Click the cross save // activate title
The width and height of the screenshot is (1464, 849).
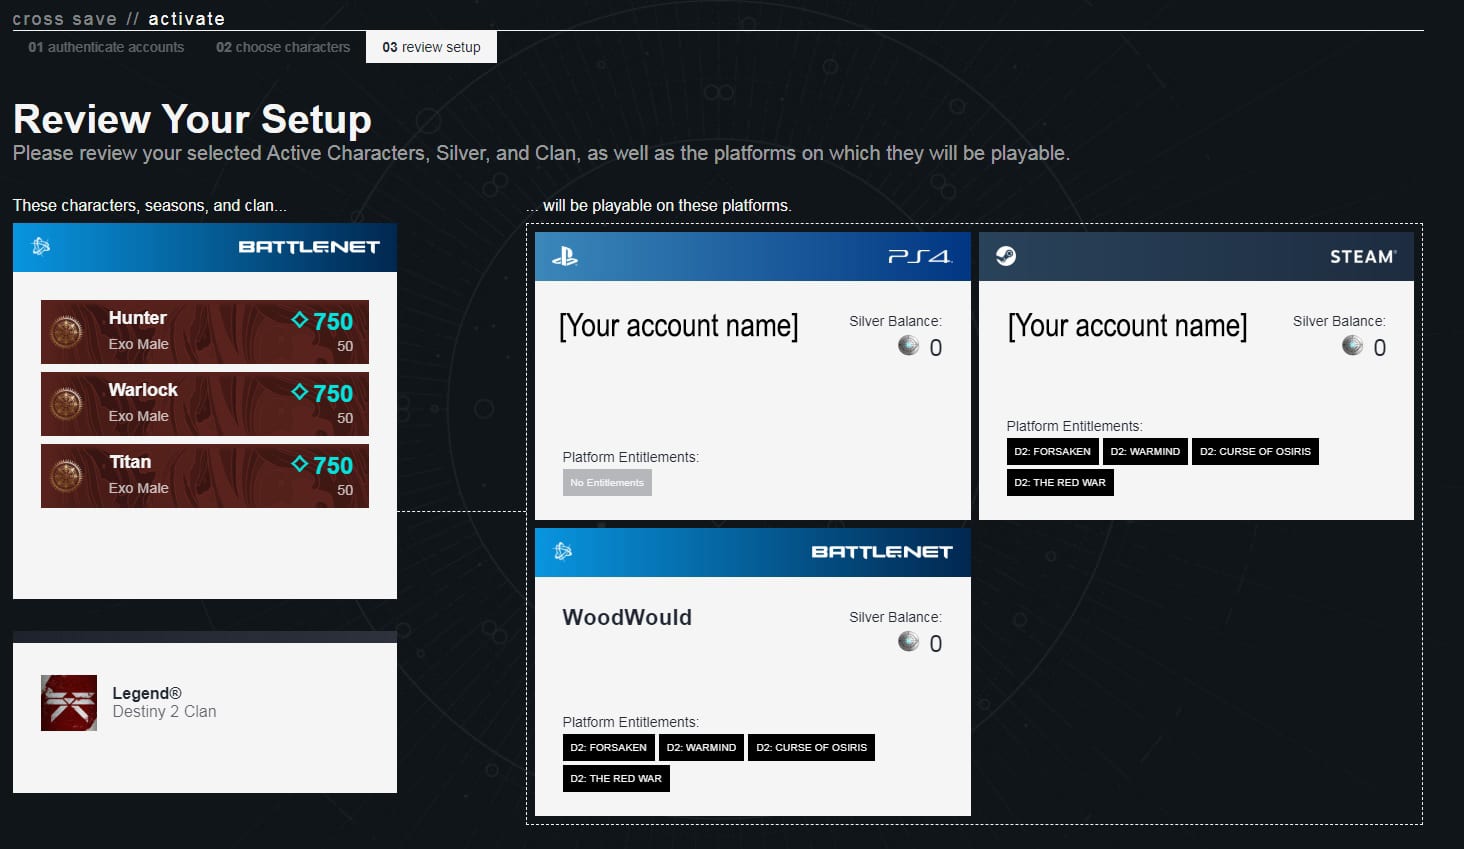119,18
